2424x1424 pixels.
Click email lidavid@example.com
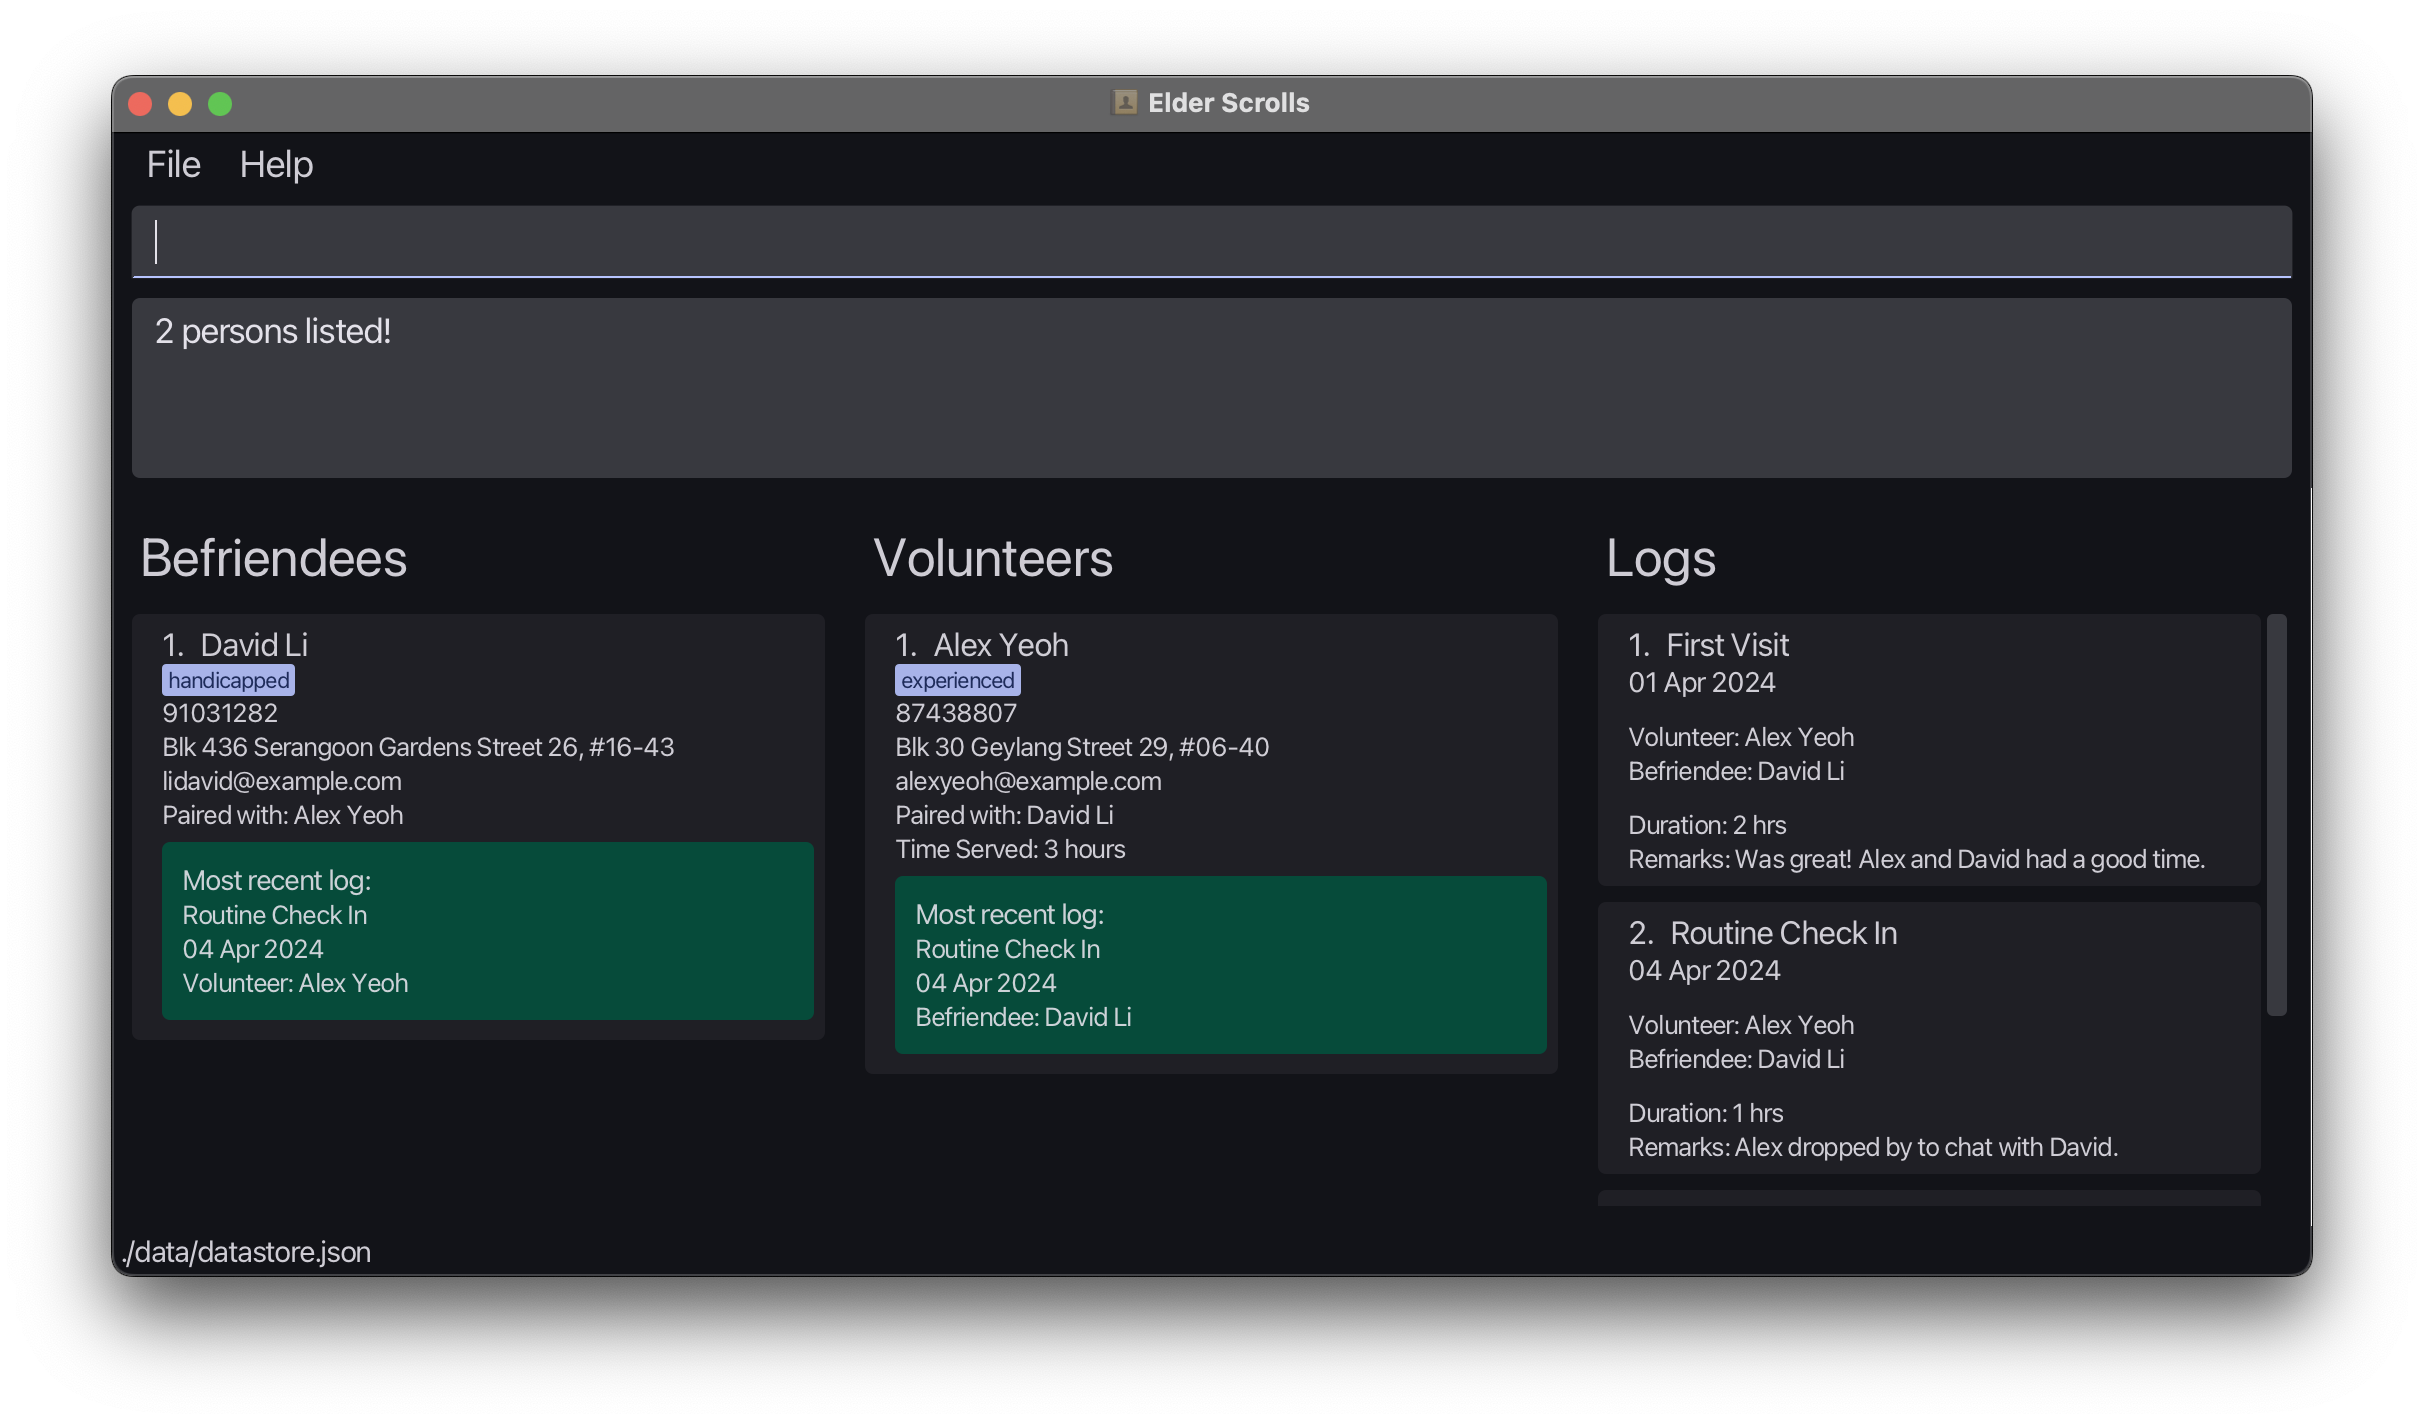point(282,781)
